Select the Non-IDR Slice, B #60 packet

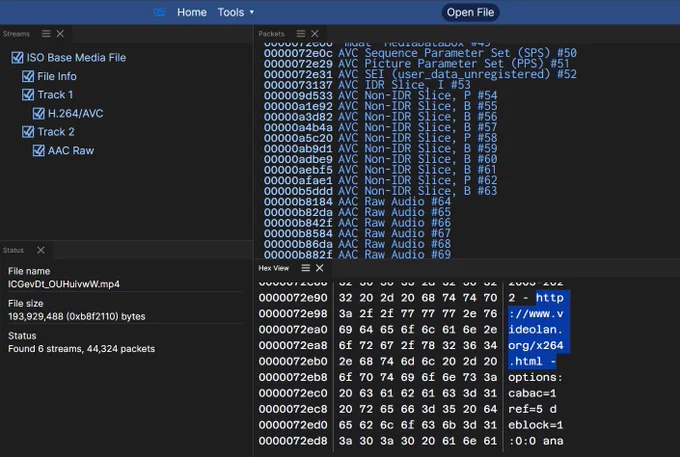380,159
